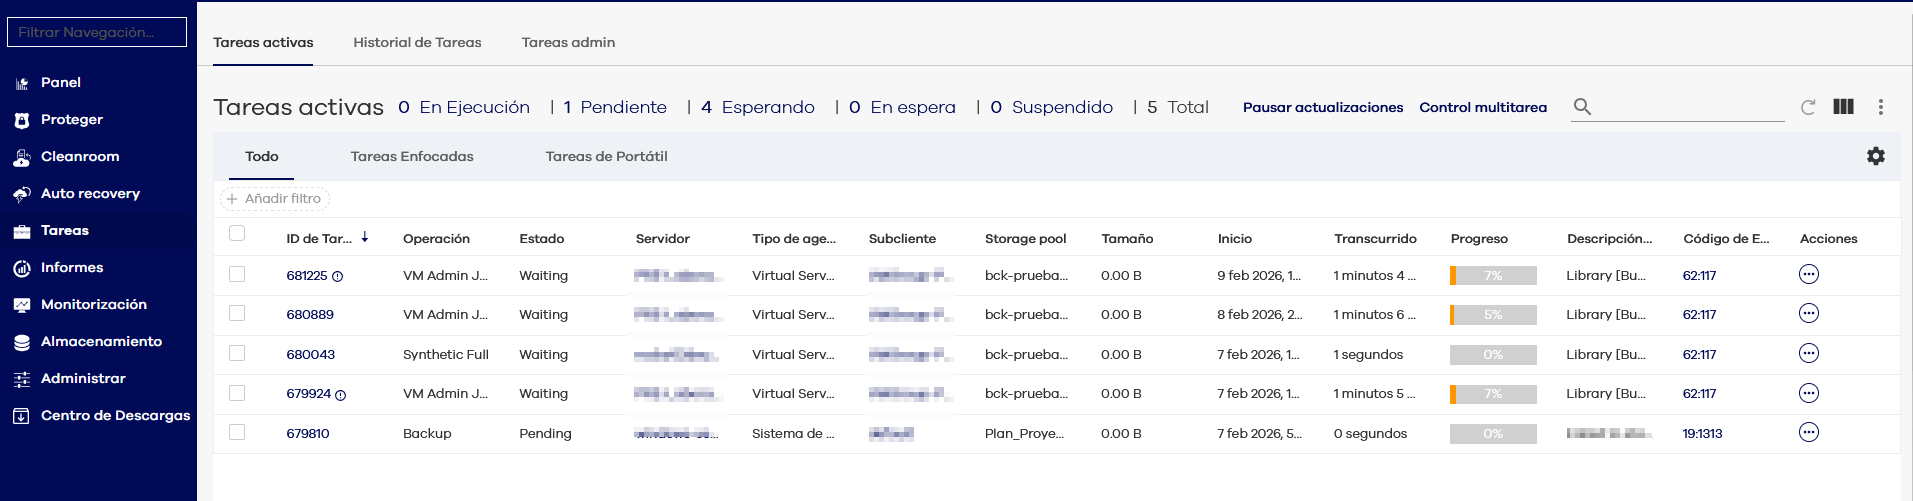Open the column chooser icon
The image size is (1913, 501).
(x=1844, y=106)
